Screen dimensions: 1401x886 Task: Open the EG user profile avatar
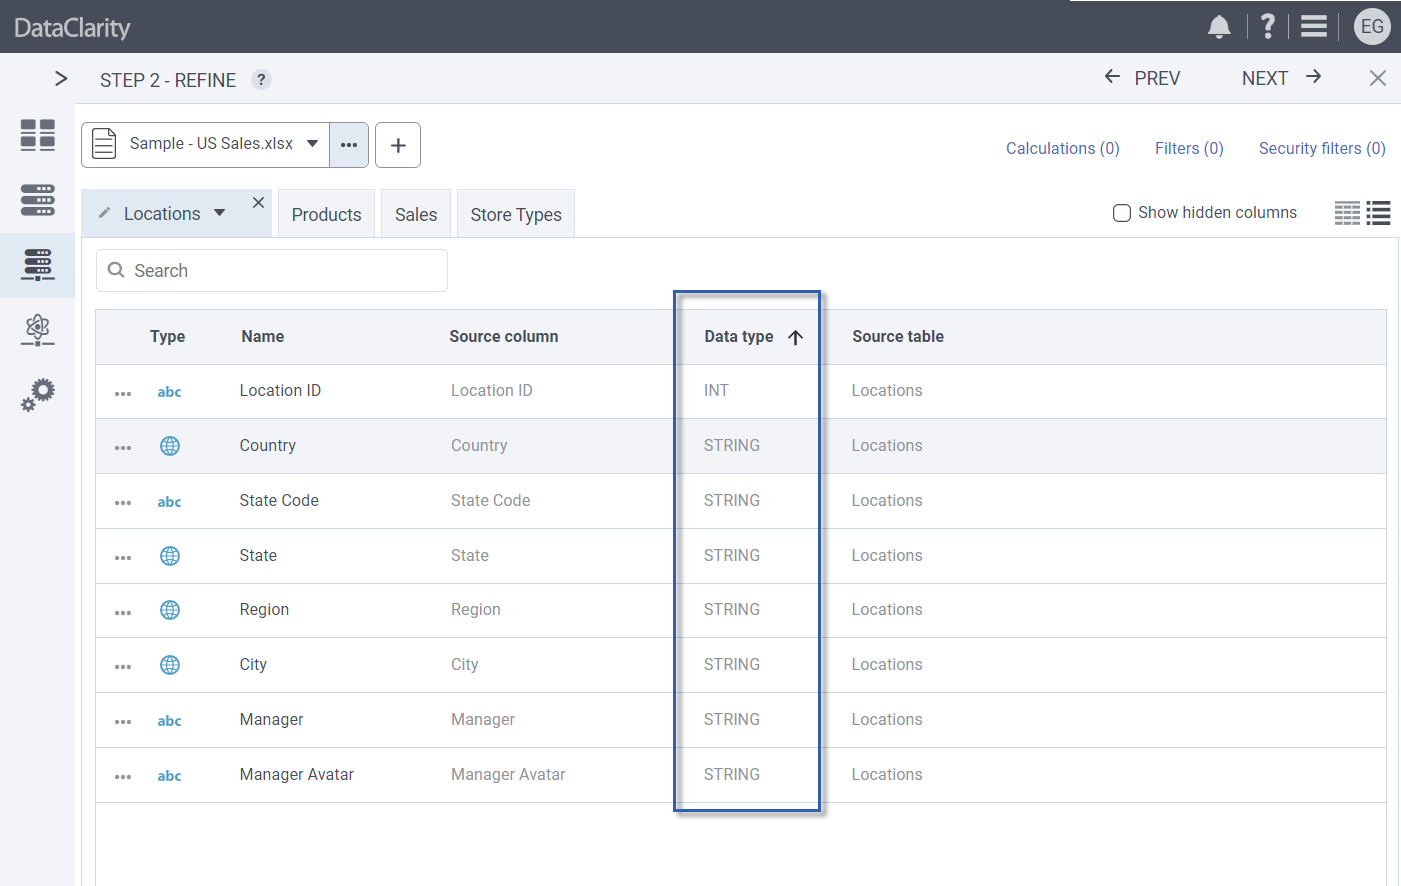coord(1372,27)
